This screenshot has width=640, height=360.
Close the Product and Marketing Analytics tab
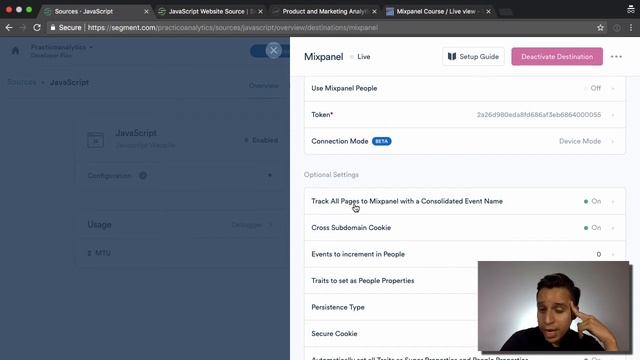[x=374, y=11]
